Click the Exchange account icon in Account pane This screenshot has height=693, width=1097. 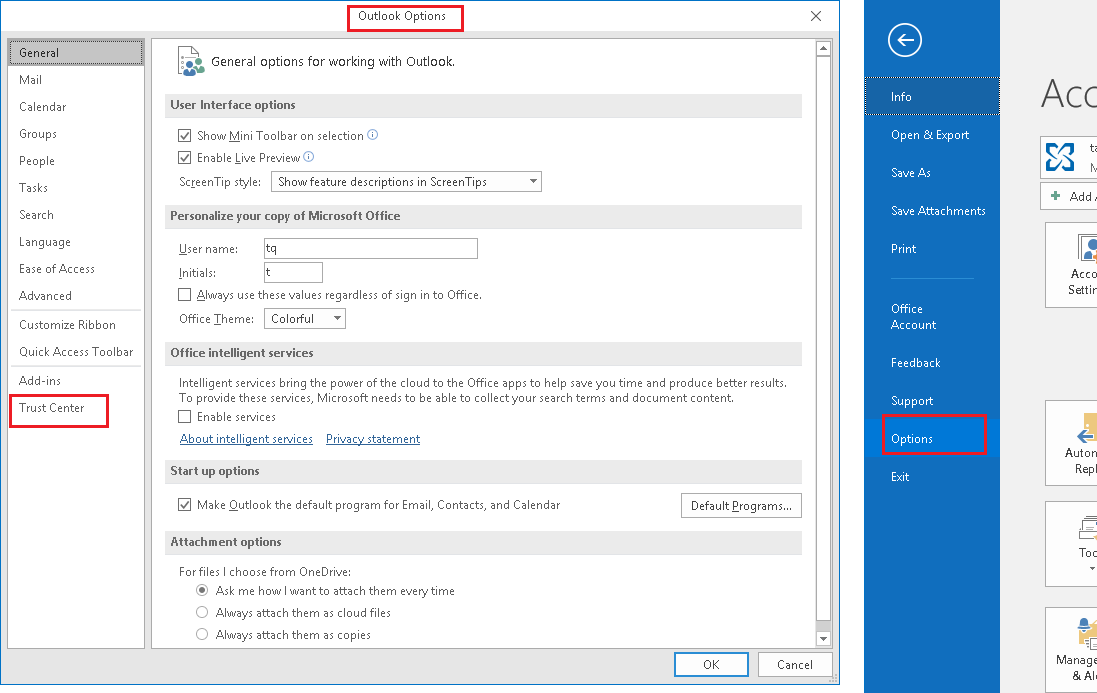(1059, 157)
